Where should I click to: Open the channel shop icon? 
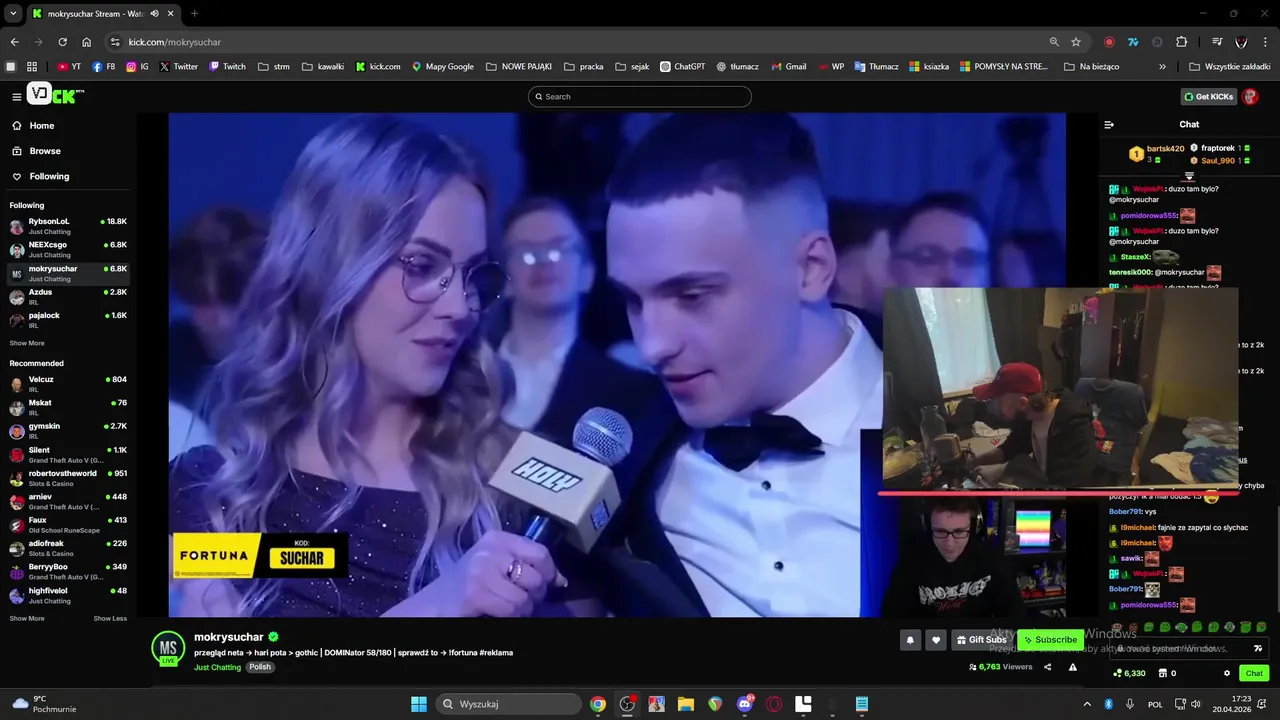tap(1162, 673)
